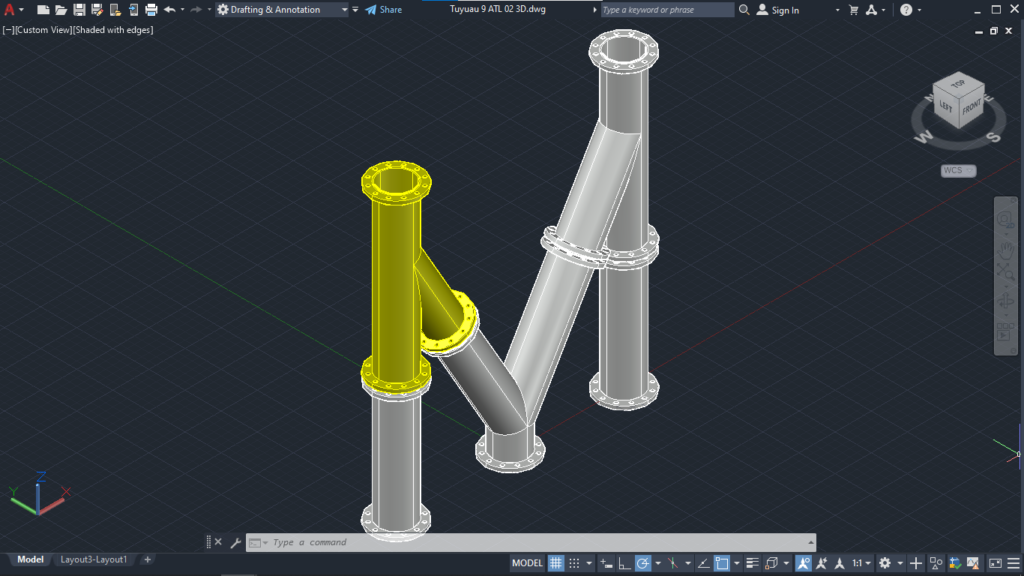
Task: Save the drawing with the Save icon
Action: [x=79, y=10]
